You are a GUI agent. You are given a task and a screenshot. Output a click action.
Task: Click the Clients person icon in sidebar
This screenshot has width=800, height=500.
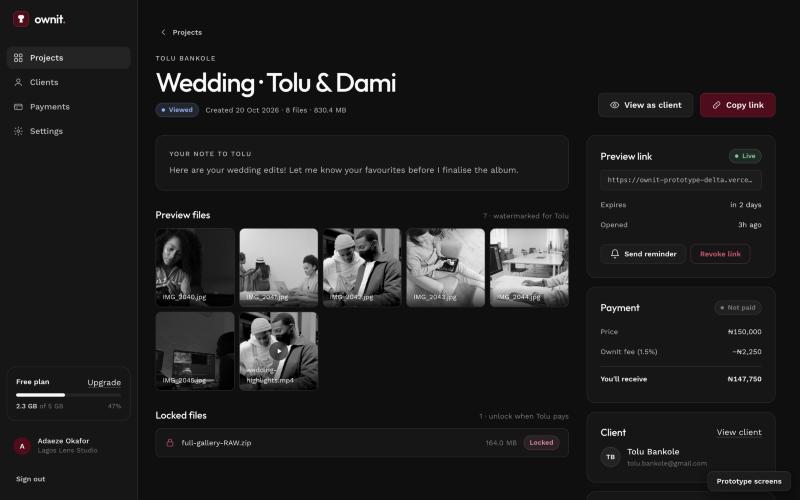tap(18, 82)
